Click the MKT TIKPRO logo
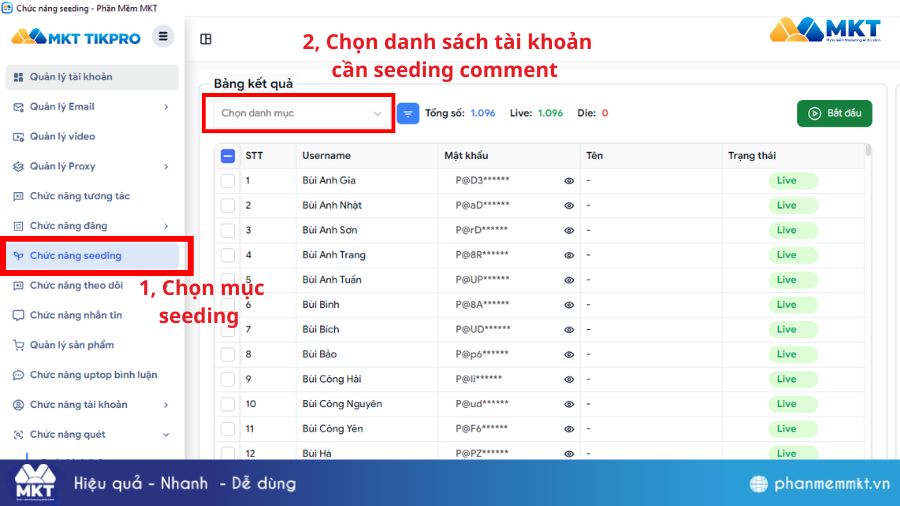 point(76,37)
